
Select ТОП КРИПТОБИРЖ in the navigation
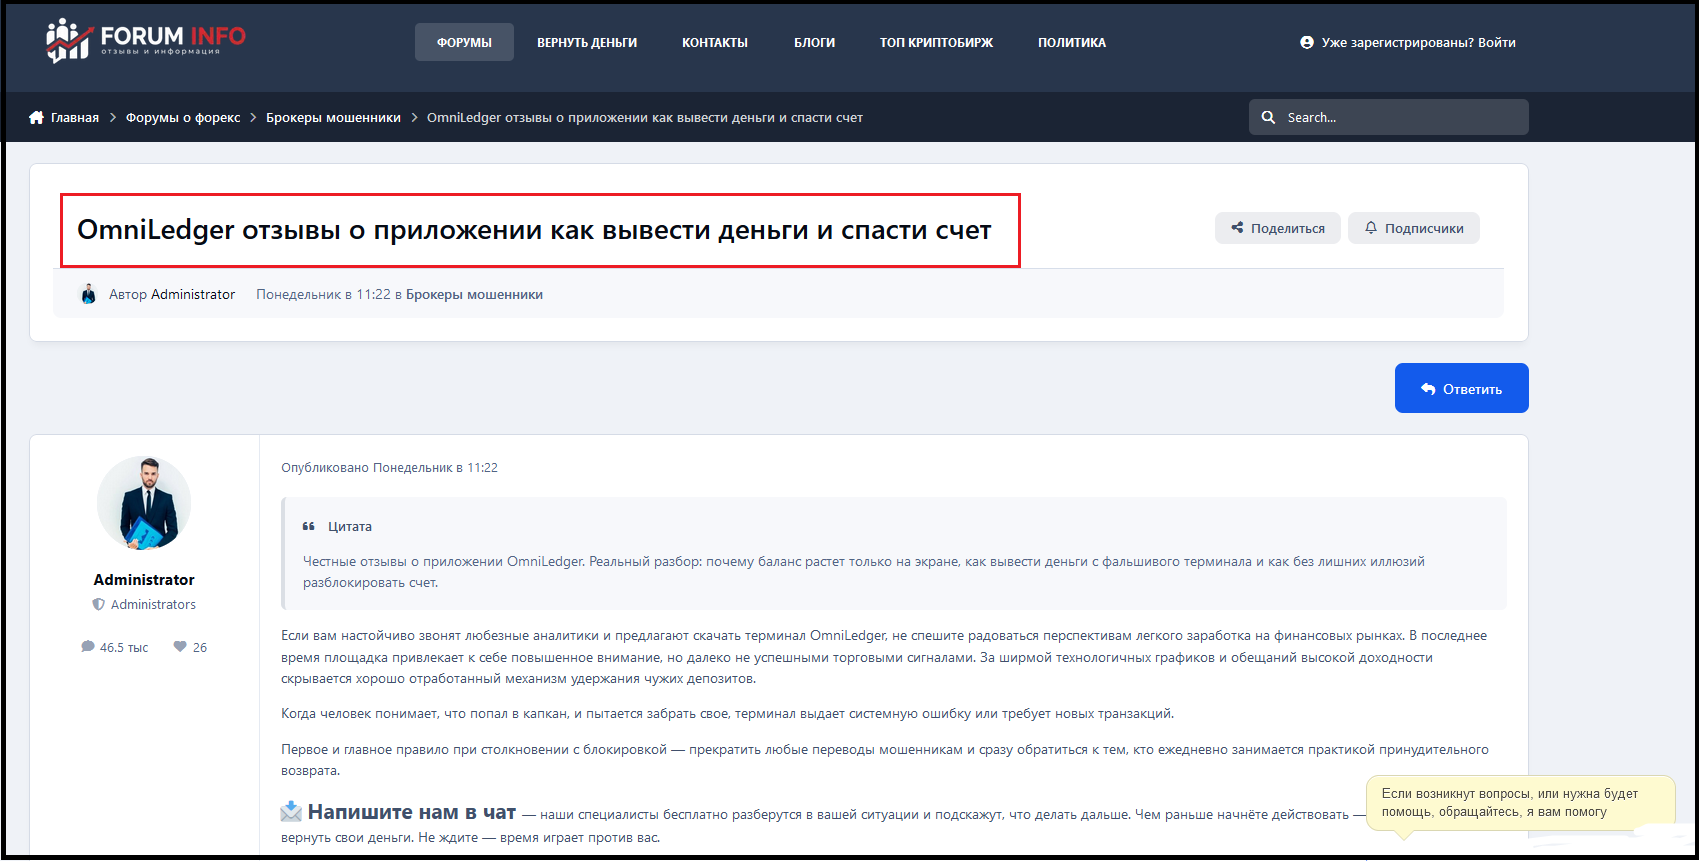937,42
